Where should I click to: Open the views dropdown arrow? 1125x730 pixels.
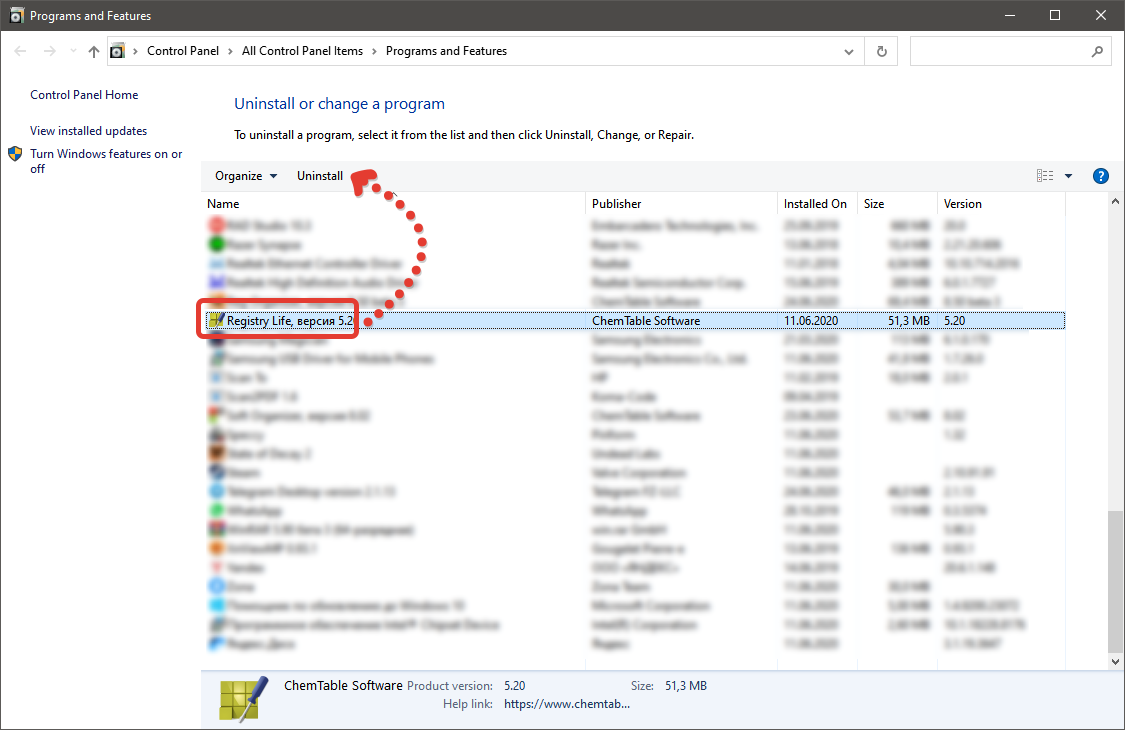pos(1068,175)
